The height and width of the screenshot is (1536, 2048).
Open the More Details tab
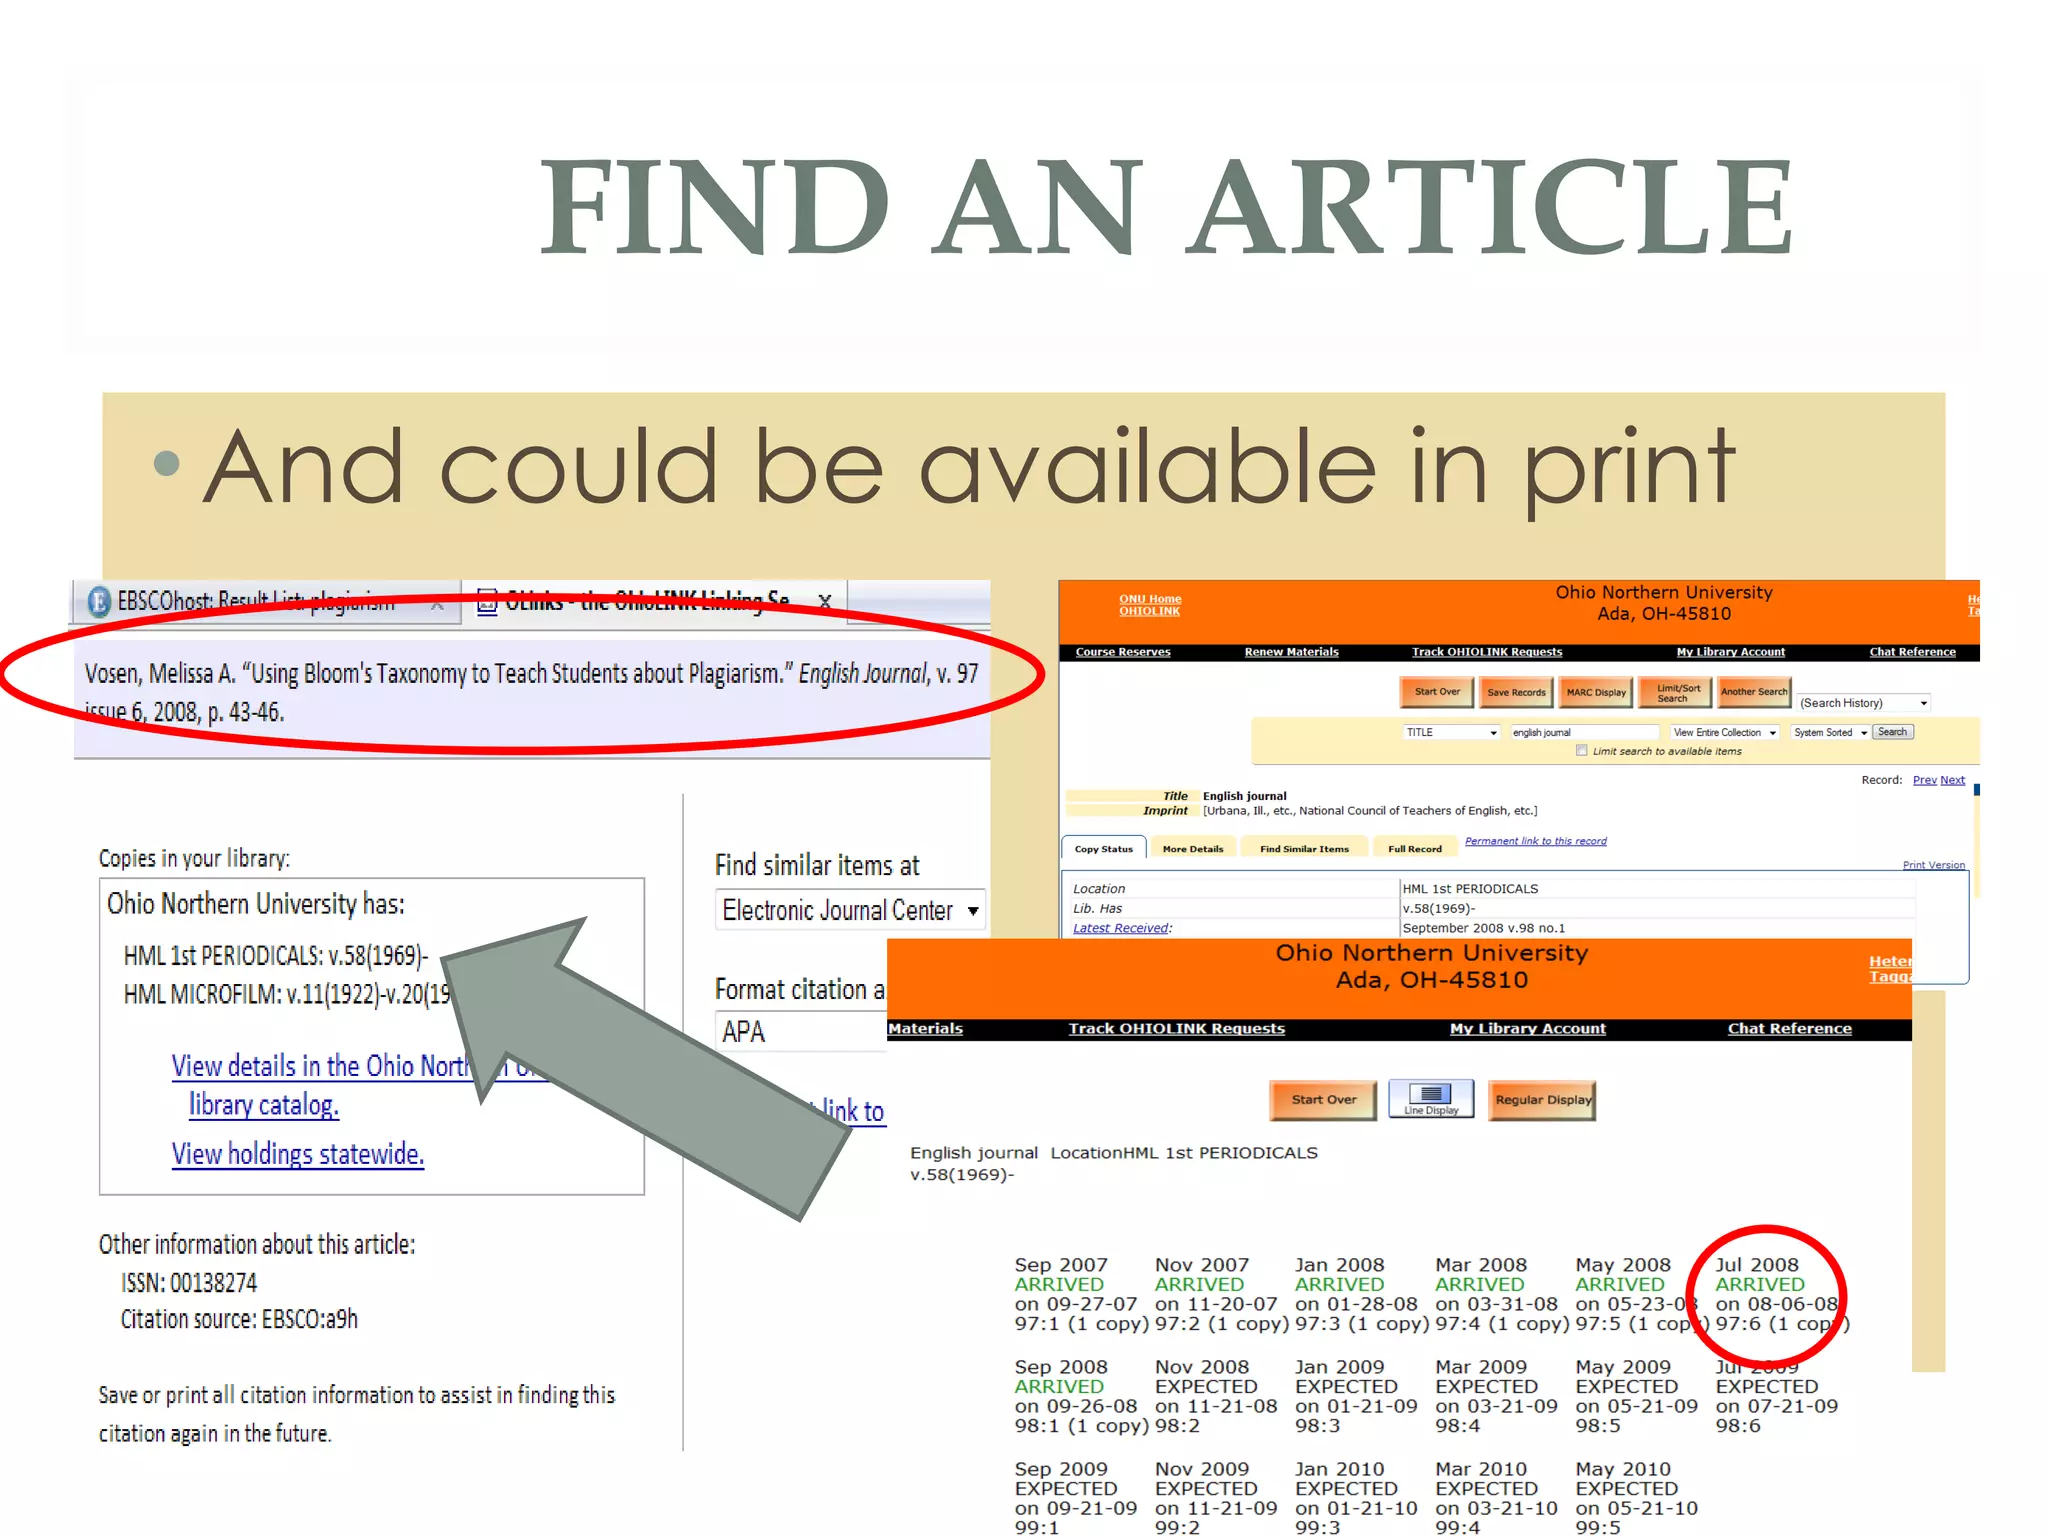coord(1192,849)
